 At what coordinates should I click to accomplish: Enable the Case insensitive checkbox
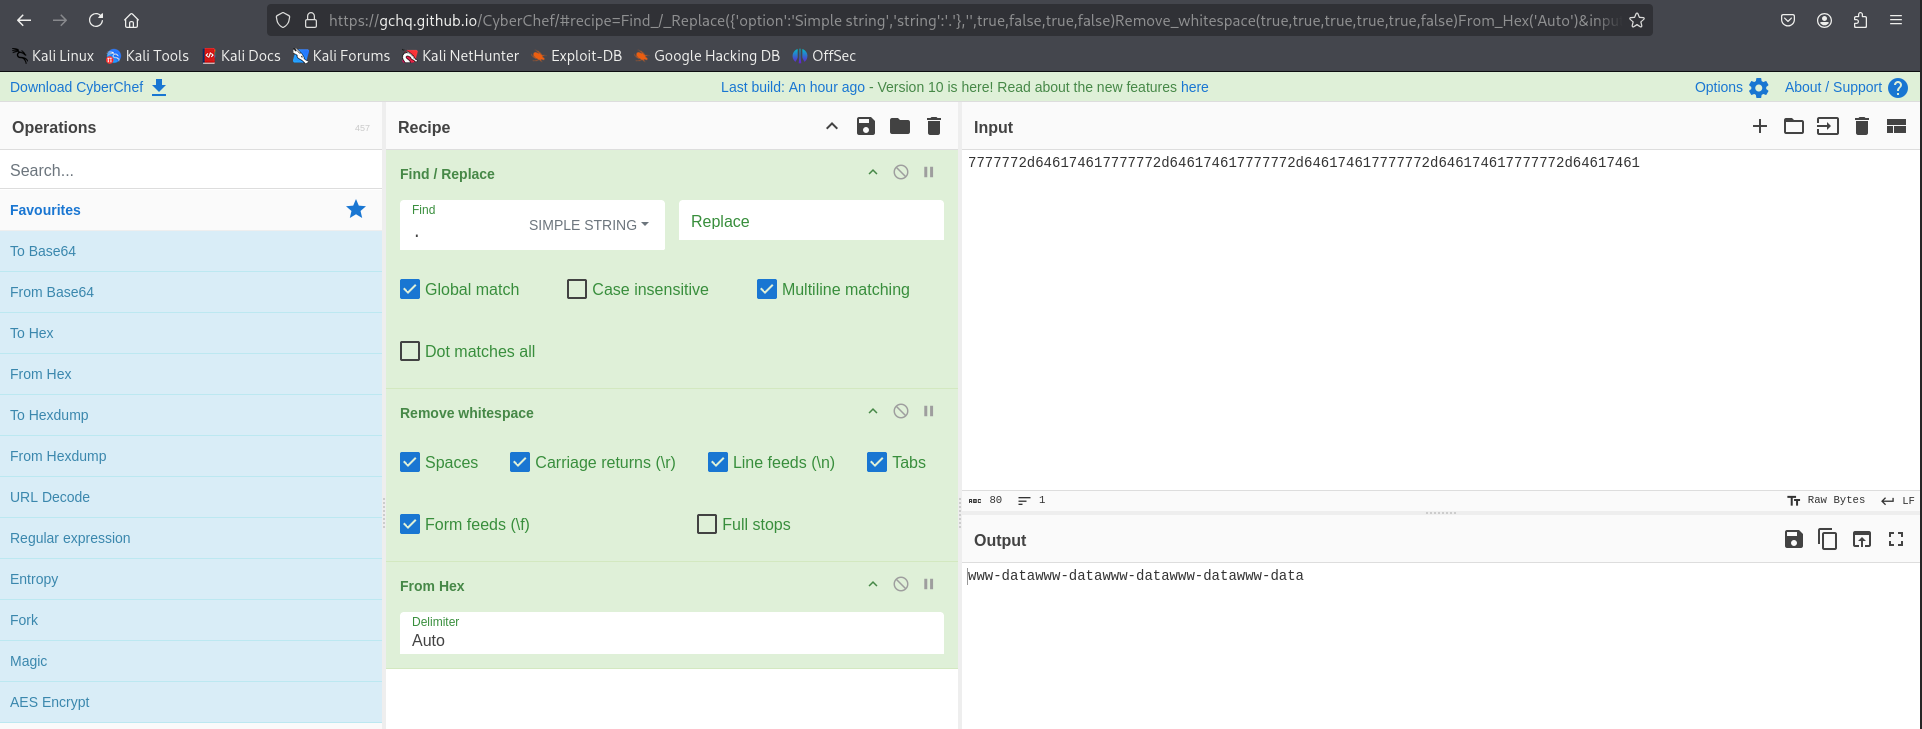point(577,289)
